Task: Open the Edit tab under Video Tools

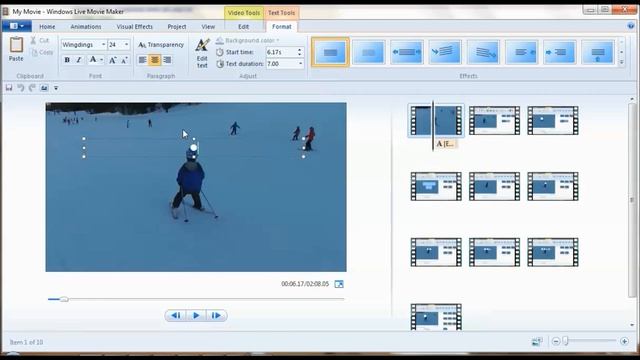Action: click(244, 27)
